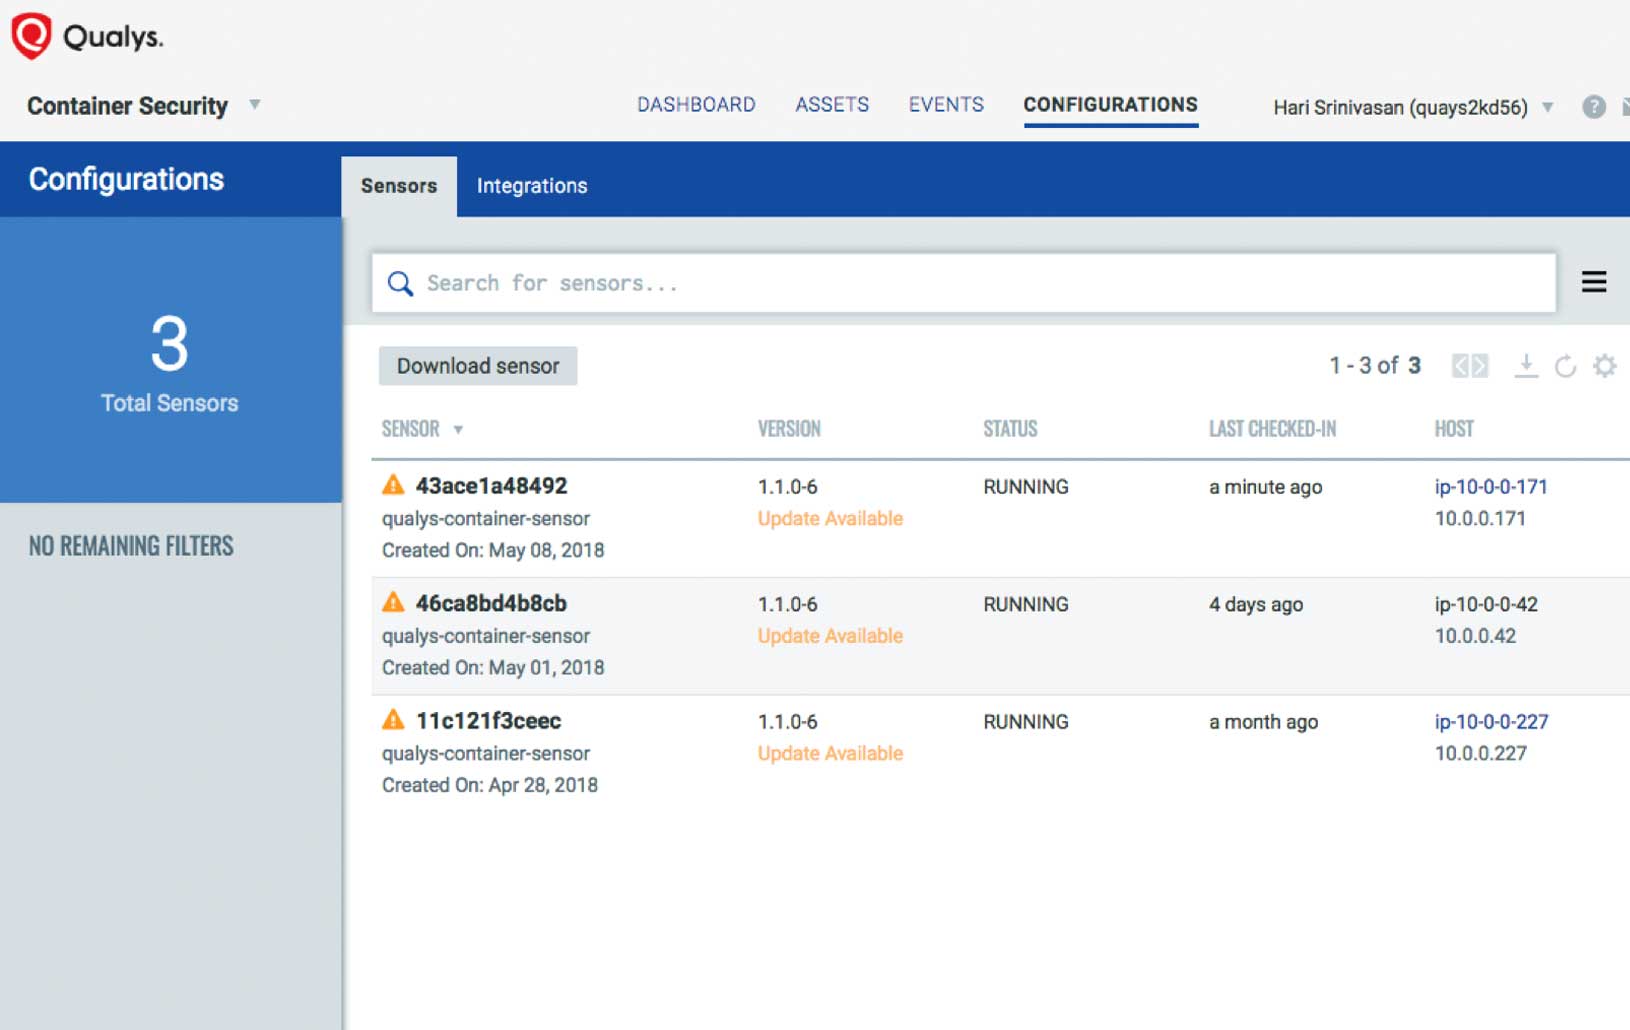Click version 1.1.0-6 of sensor 46ca8bd4b8cb
This screenshot has width=1630, height=1030.
click(787, 604)
